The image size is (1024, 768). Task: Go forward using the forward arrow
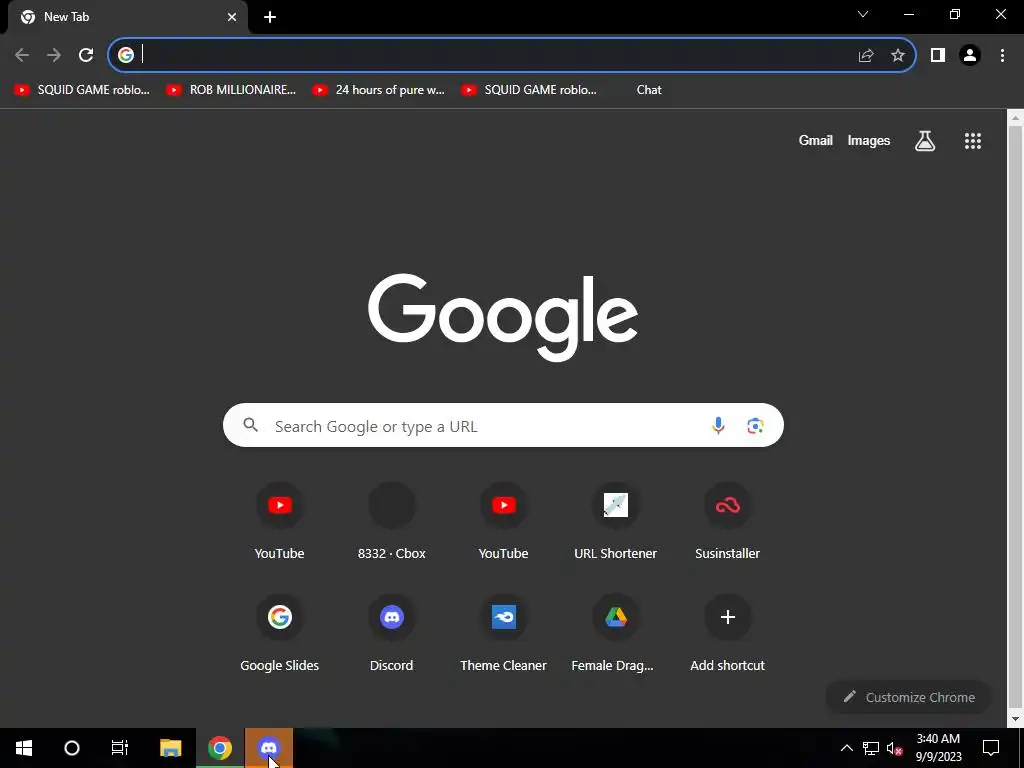pos(54,55)
